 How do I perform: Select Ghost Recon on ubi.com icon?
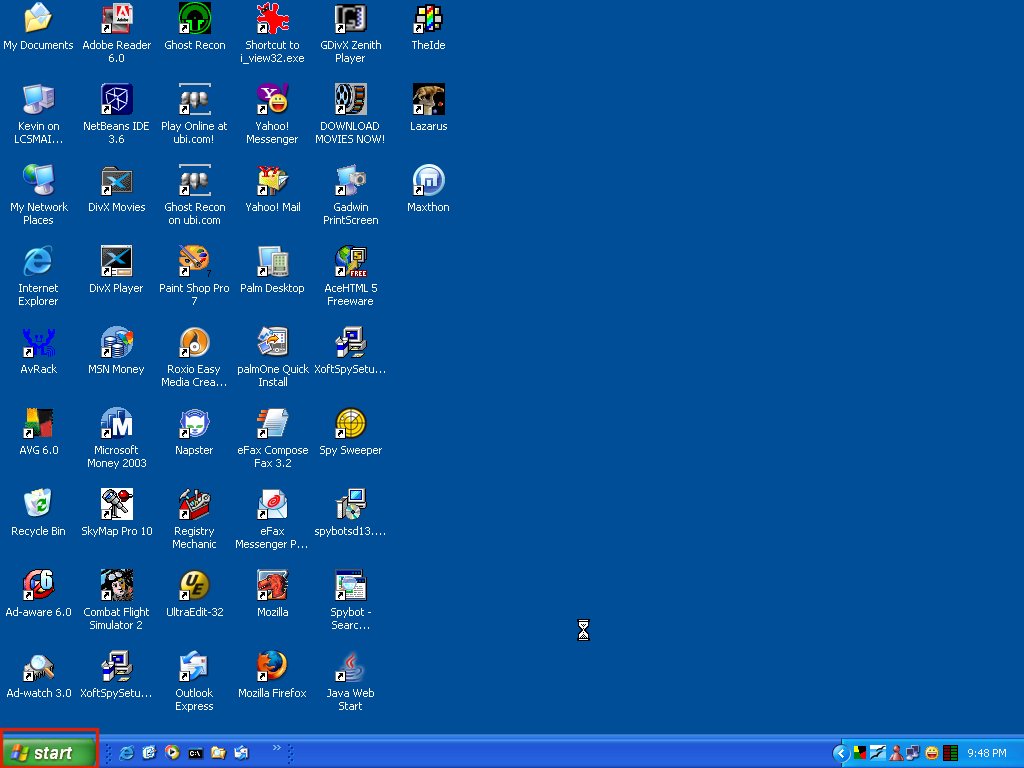(194, 180)
